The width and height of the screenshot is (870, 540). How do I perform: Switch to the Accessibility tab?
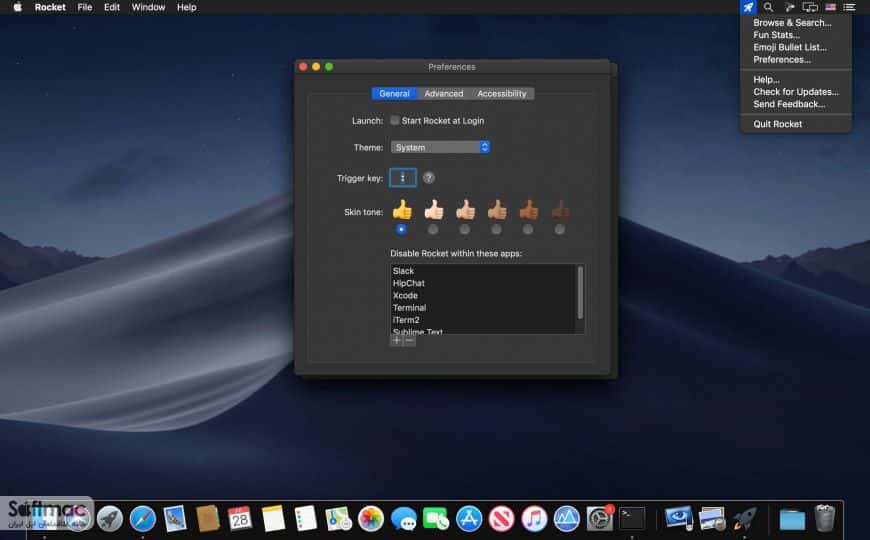point(502,93)
